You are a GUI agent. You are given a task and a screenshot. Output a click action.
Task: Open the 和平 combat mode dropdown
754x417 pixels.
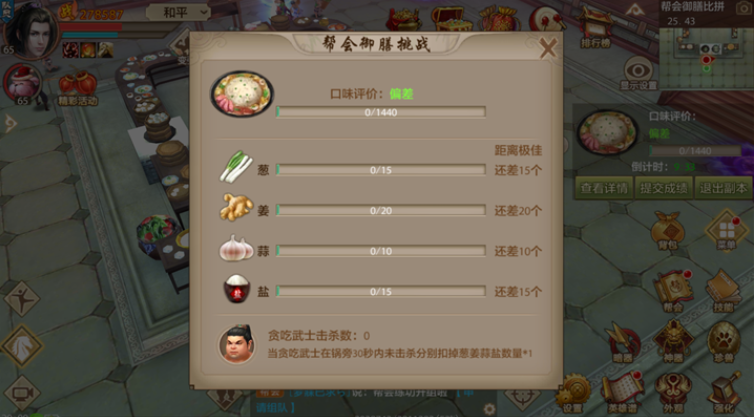click(x=178, y=12)
